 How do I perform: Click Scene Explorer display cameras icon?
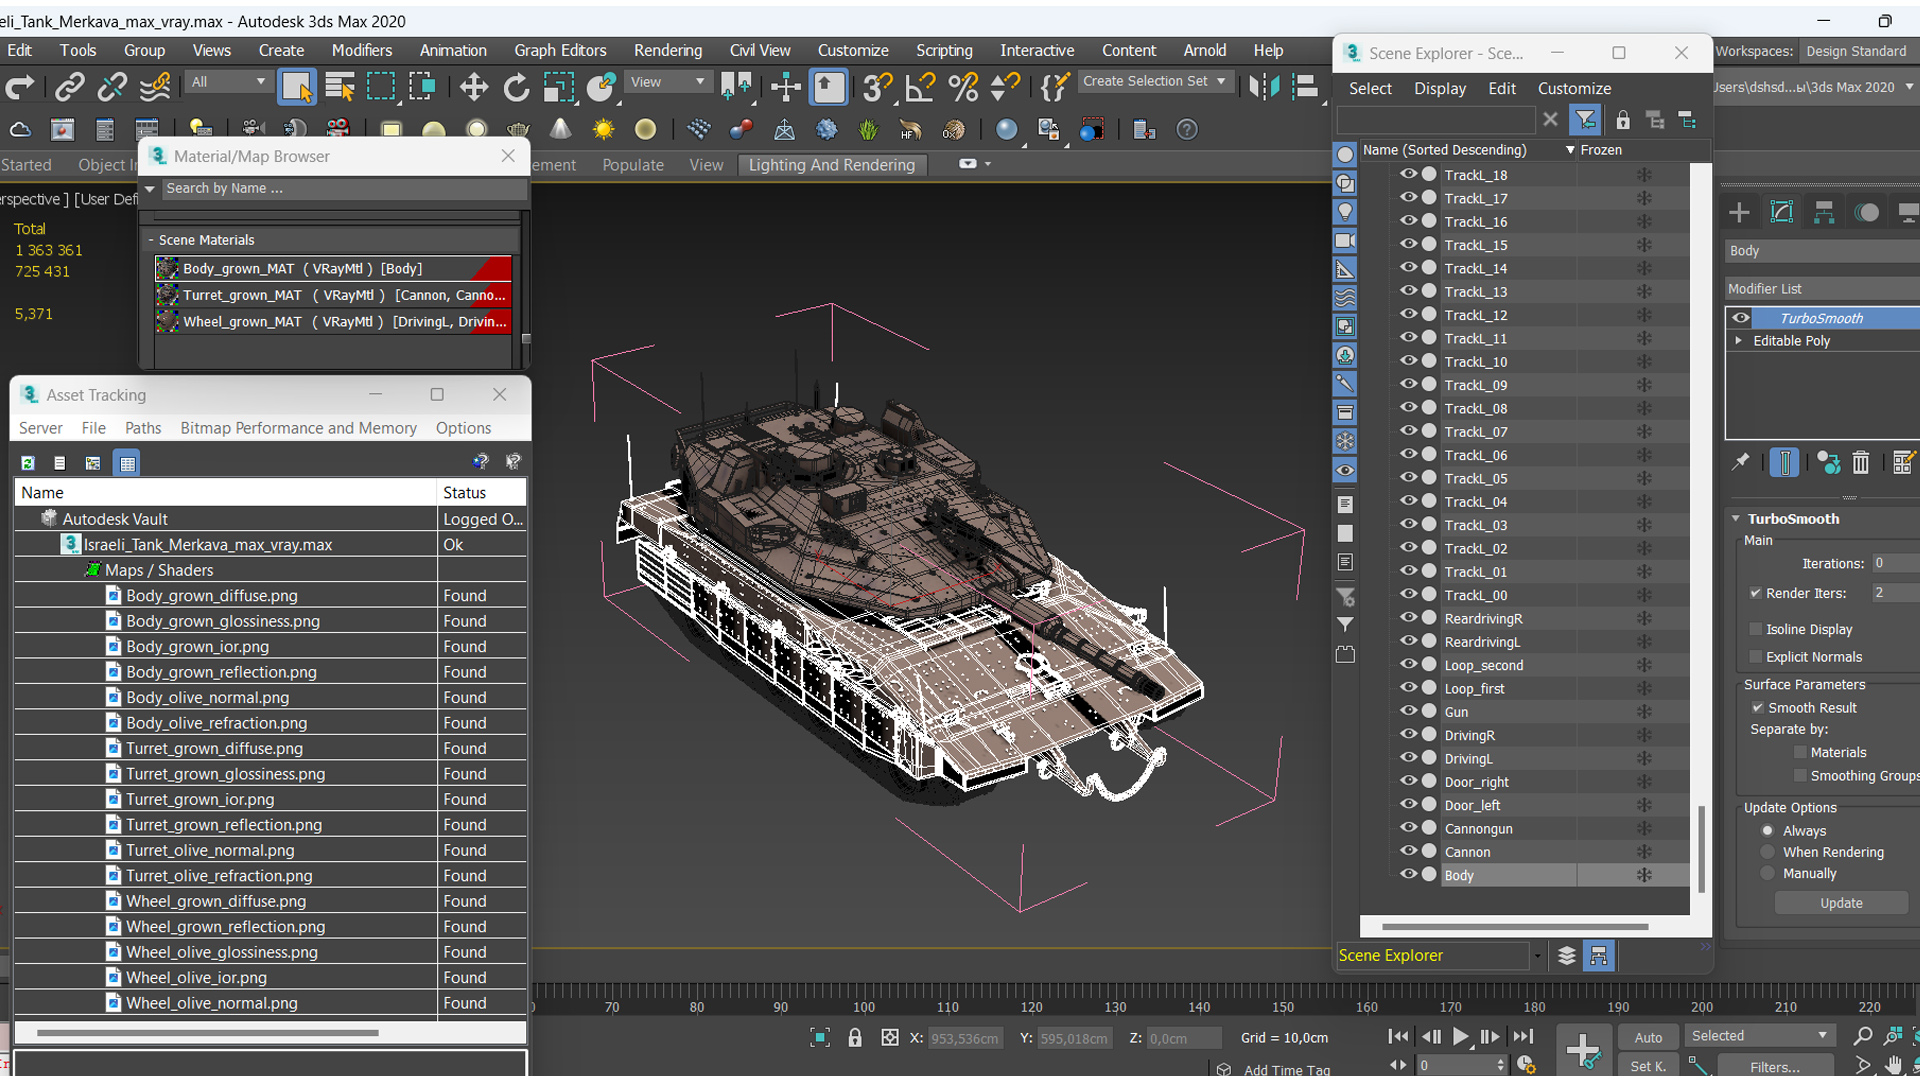click(x=1345, y=241)
